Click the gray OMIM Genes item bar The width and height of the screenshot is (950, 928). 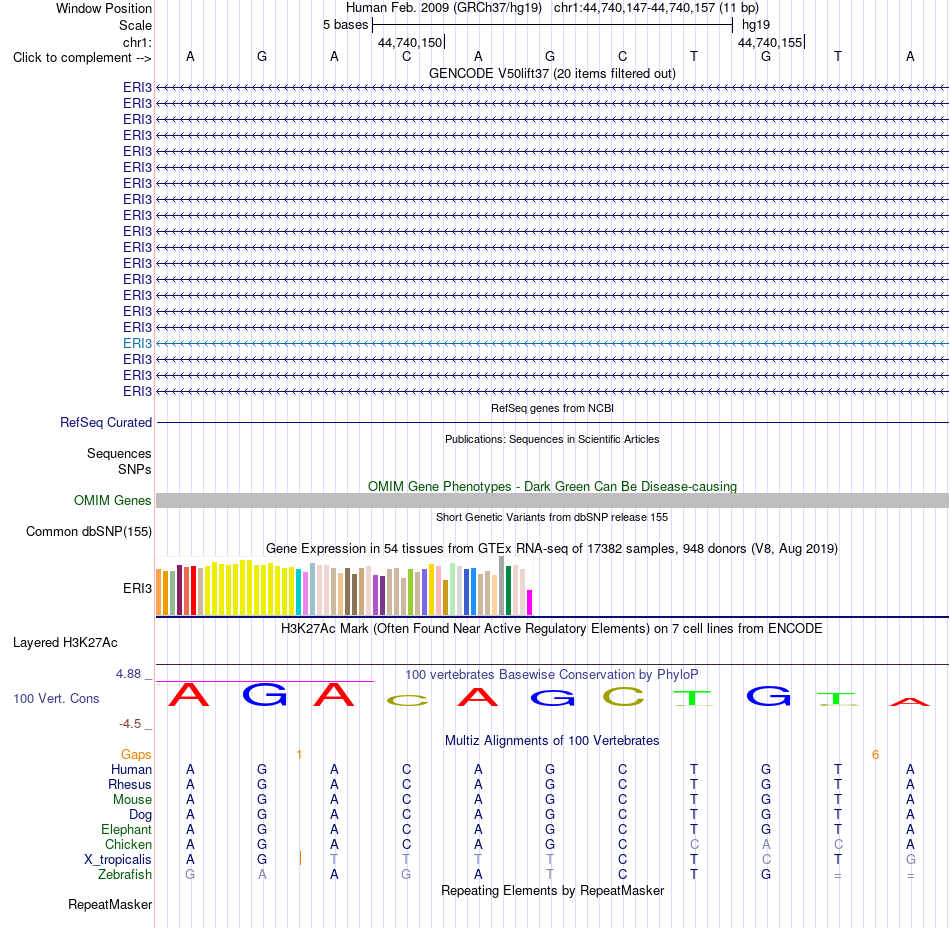(552, 500)
